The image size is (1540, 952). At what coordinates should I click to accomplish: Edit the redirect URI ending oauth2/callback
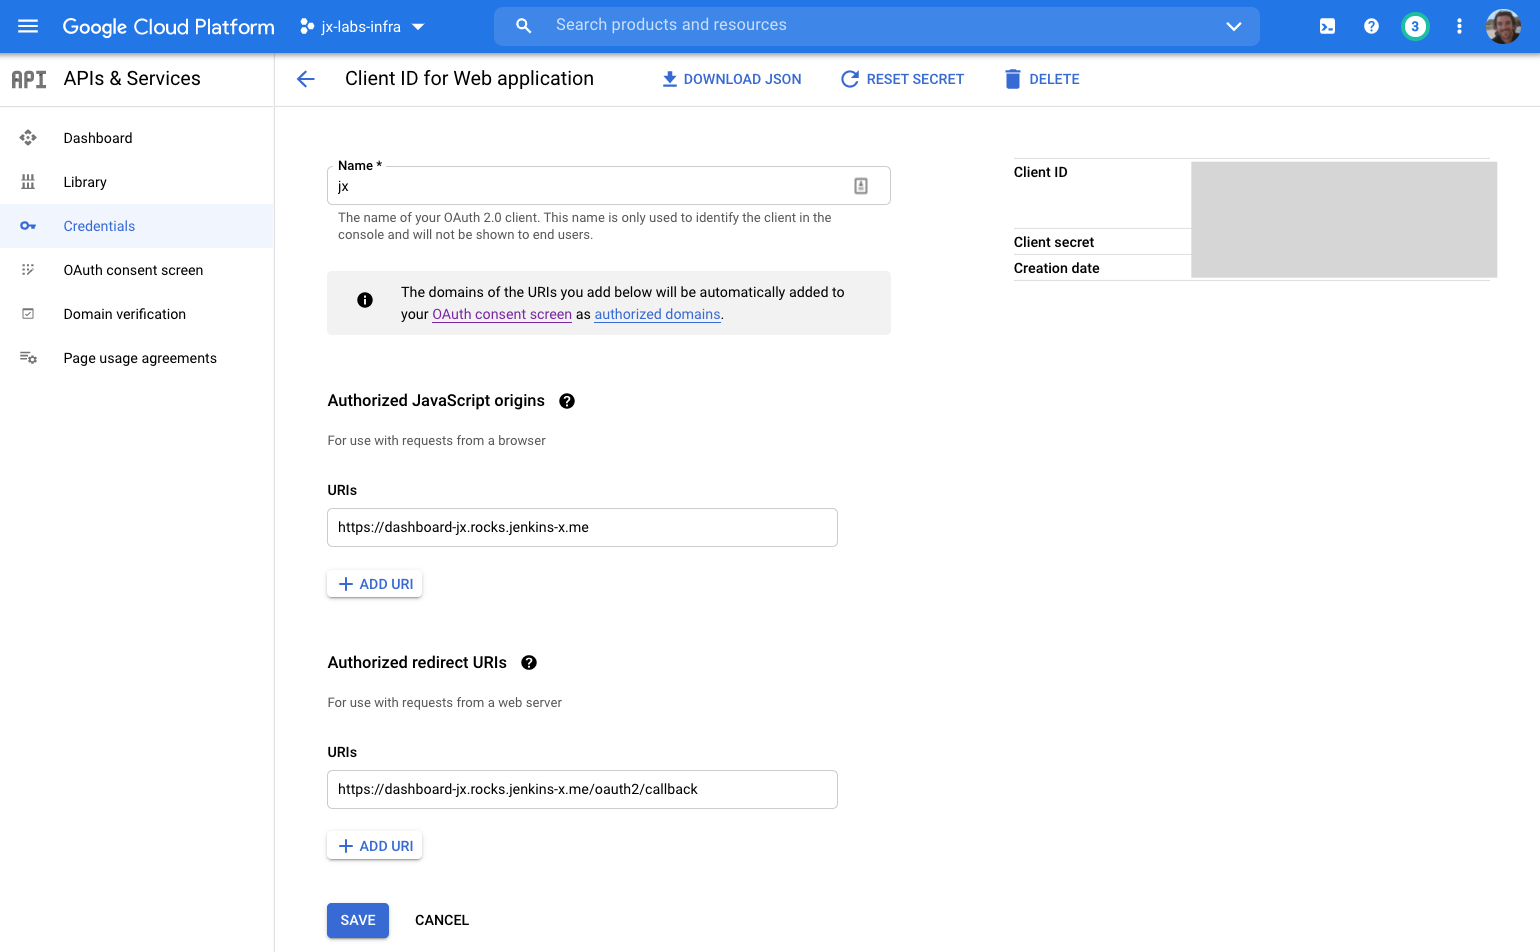[x=582, y=789]
